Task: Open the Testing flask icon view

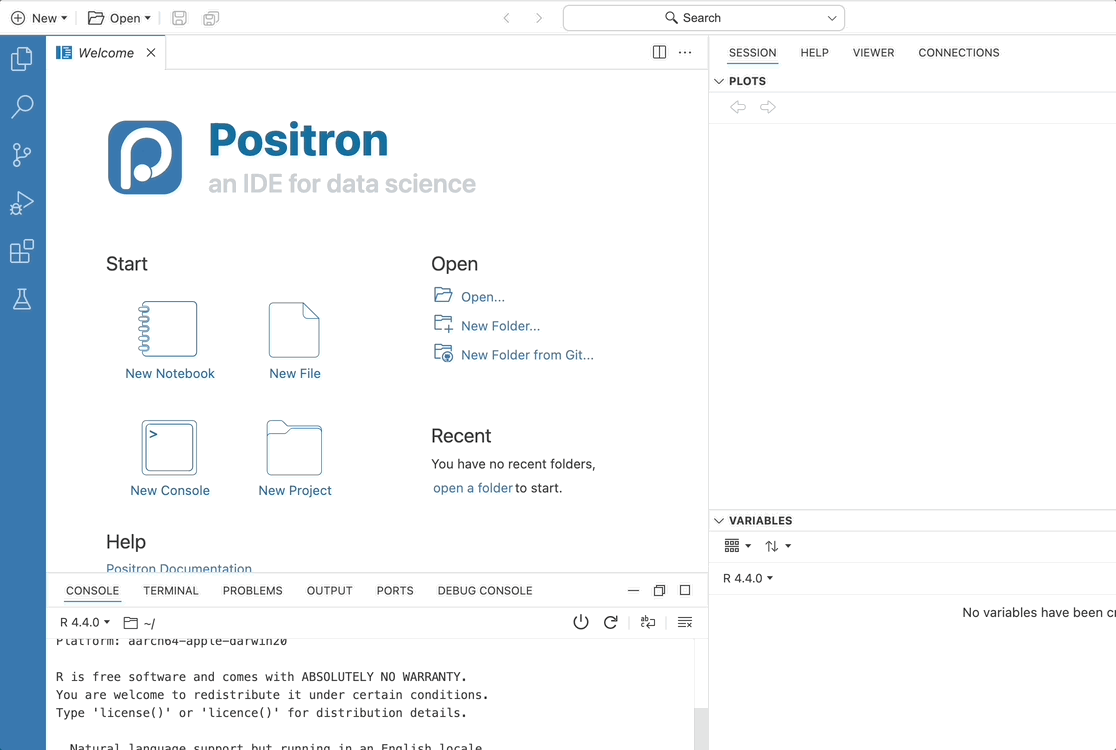Action: (x=22, y=299)
